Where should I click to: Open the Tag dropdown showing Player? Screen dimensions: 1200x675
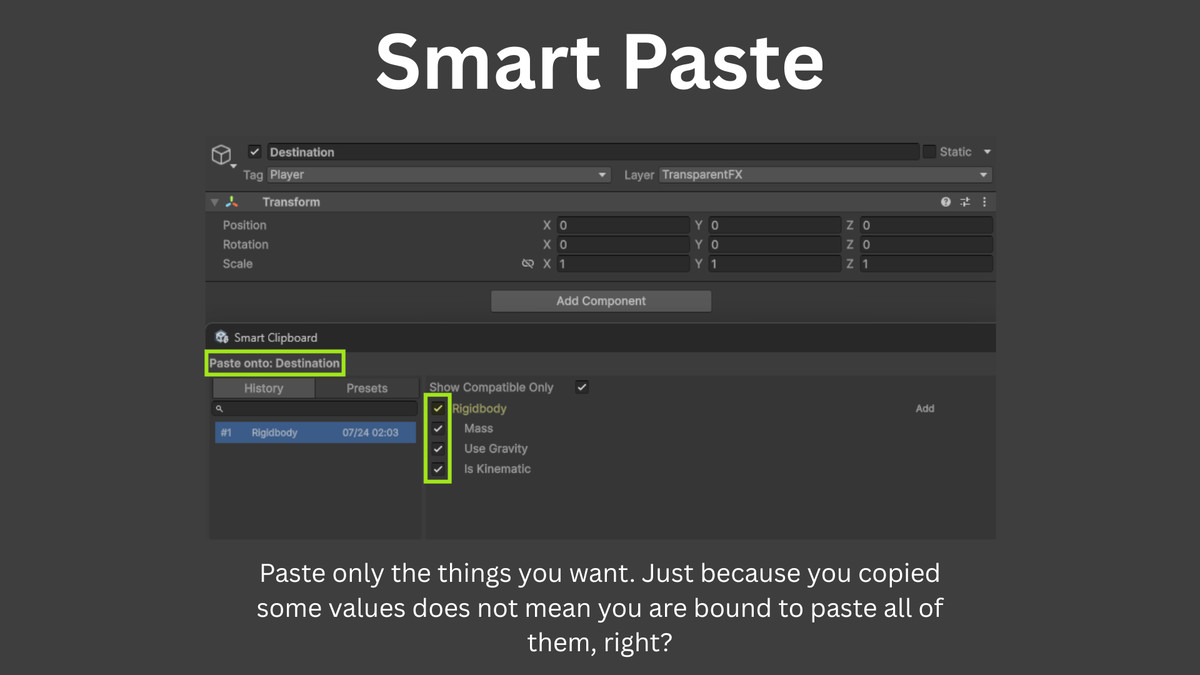(438, 175)
